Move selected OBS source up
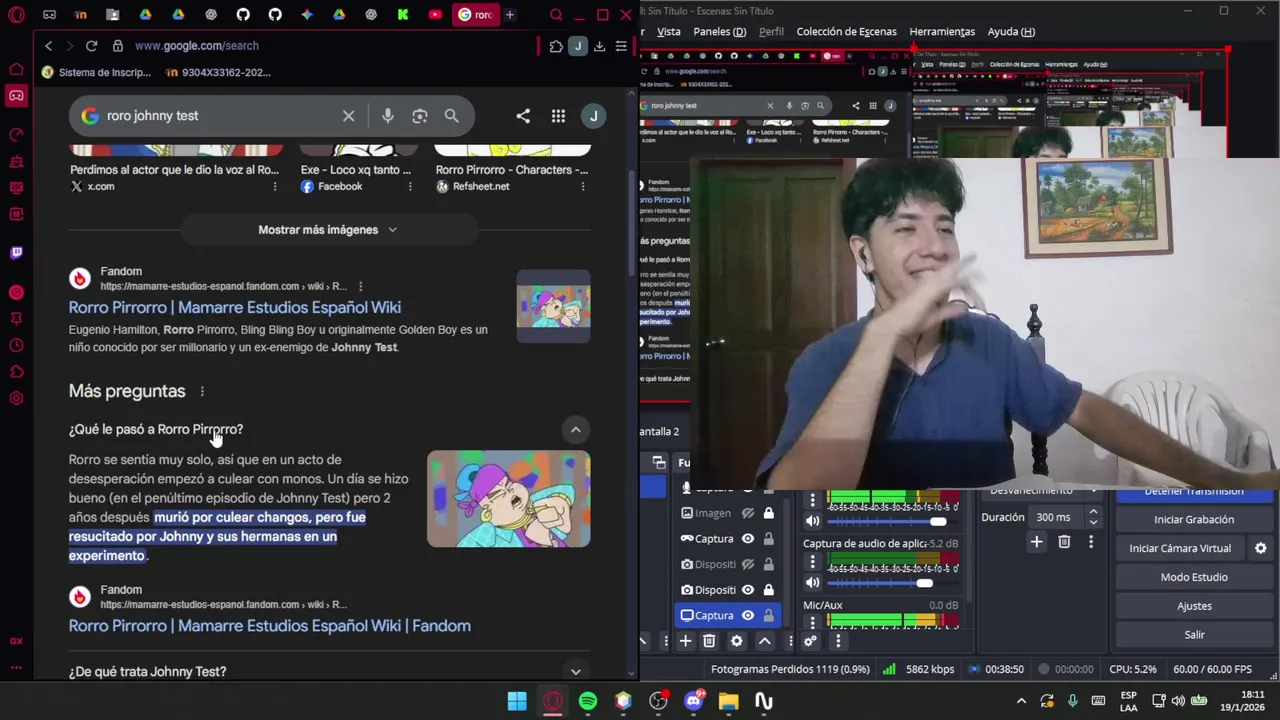This screenshot has width=1280, height=720. [x=764, y=641]
